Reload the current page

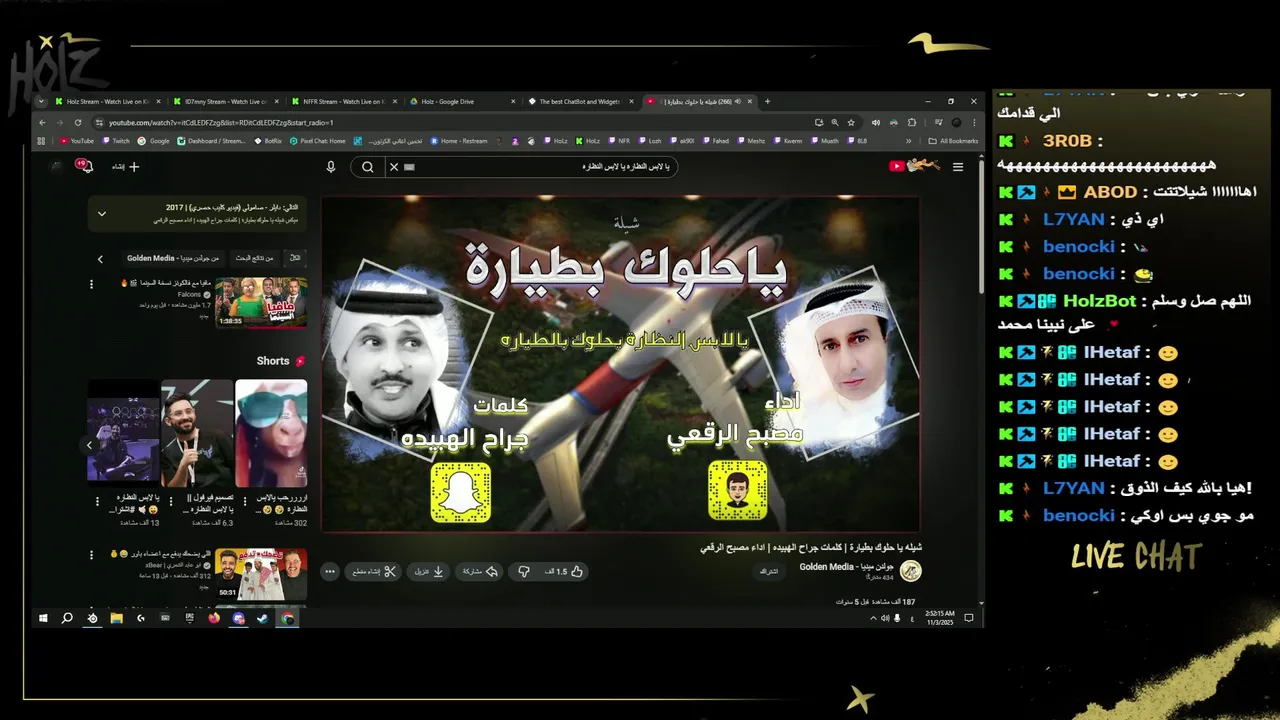77,122
